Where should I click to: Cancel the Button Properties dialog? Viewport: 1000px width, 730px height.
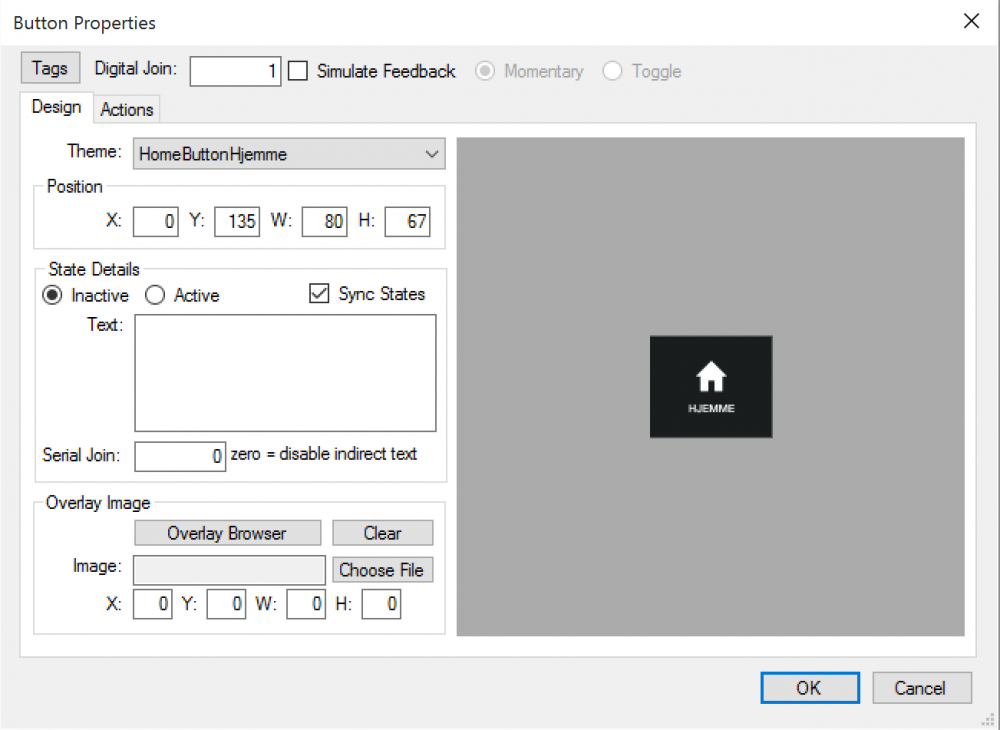921,687
